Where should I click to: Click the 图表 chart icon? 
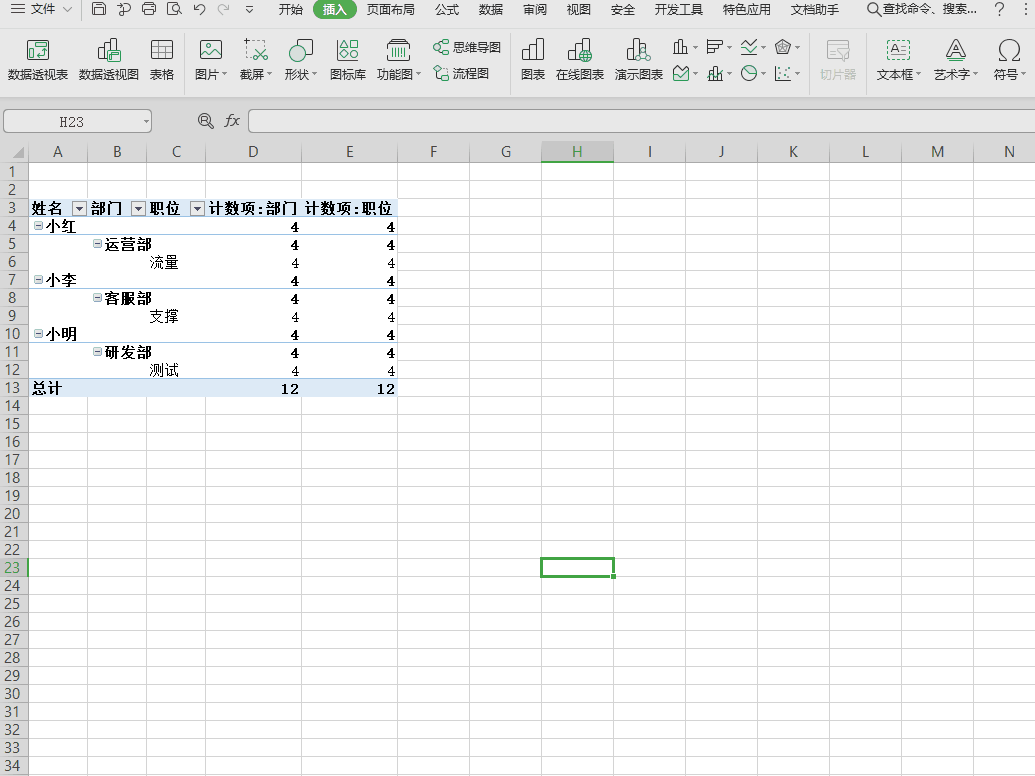point(533,59)
